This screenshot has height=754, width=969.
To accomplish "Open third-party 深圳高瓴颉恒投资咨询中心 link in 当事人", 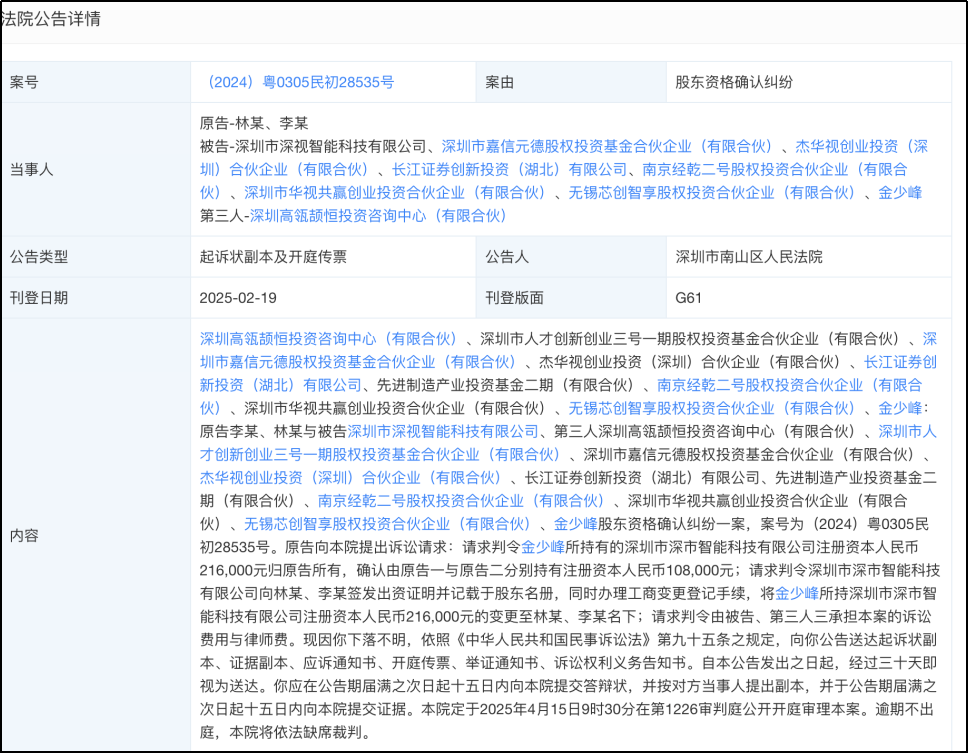I will tap(378, 215).
